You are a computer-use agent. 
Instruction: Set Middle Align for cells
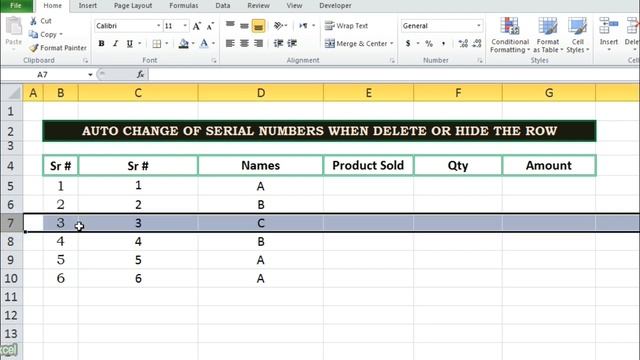pos(244,26)
